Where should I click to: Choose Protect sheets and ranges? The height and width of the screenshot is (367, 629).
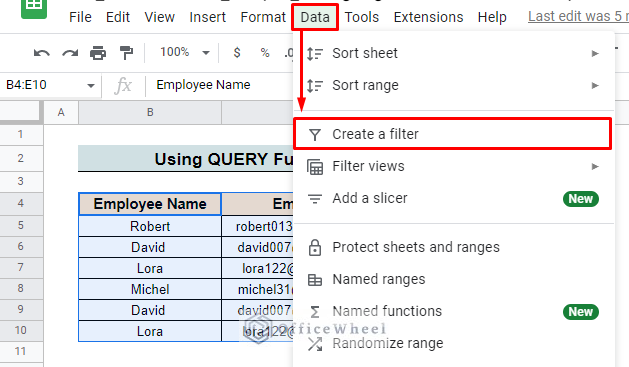pos(454,247)
